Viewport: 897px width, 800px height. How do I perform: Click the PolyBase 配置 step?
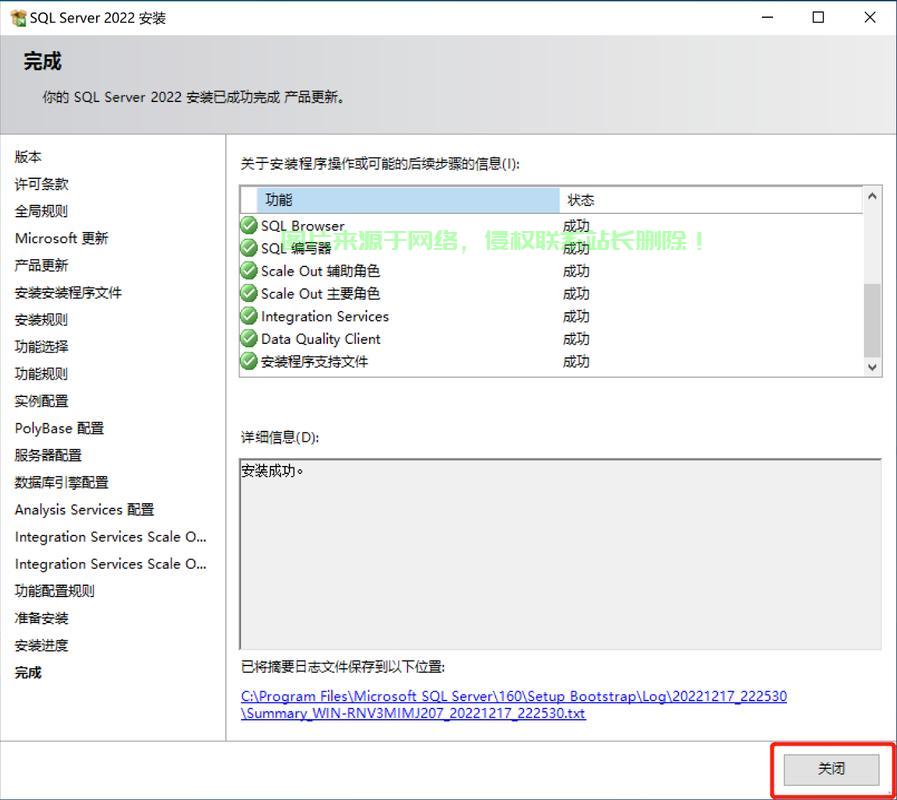tap(59, 428)
